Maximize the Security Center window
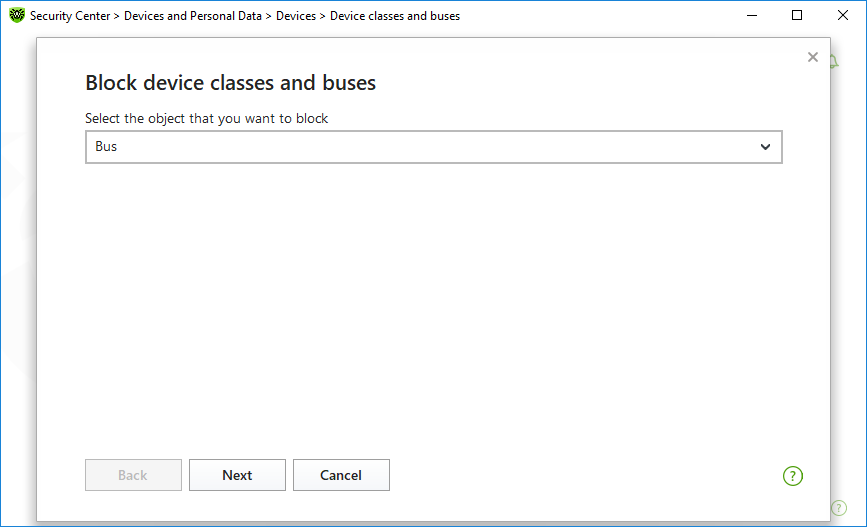The image size is (867, 527). 797,16
